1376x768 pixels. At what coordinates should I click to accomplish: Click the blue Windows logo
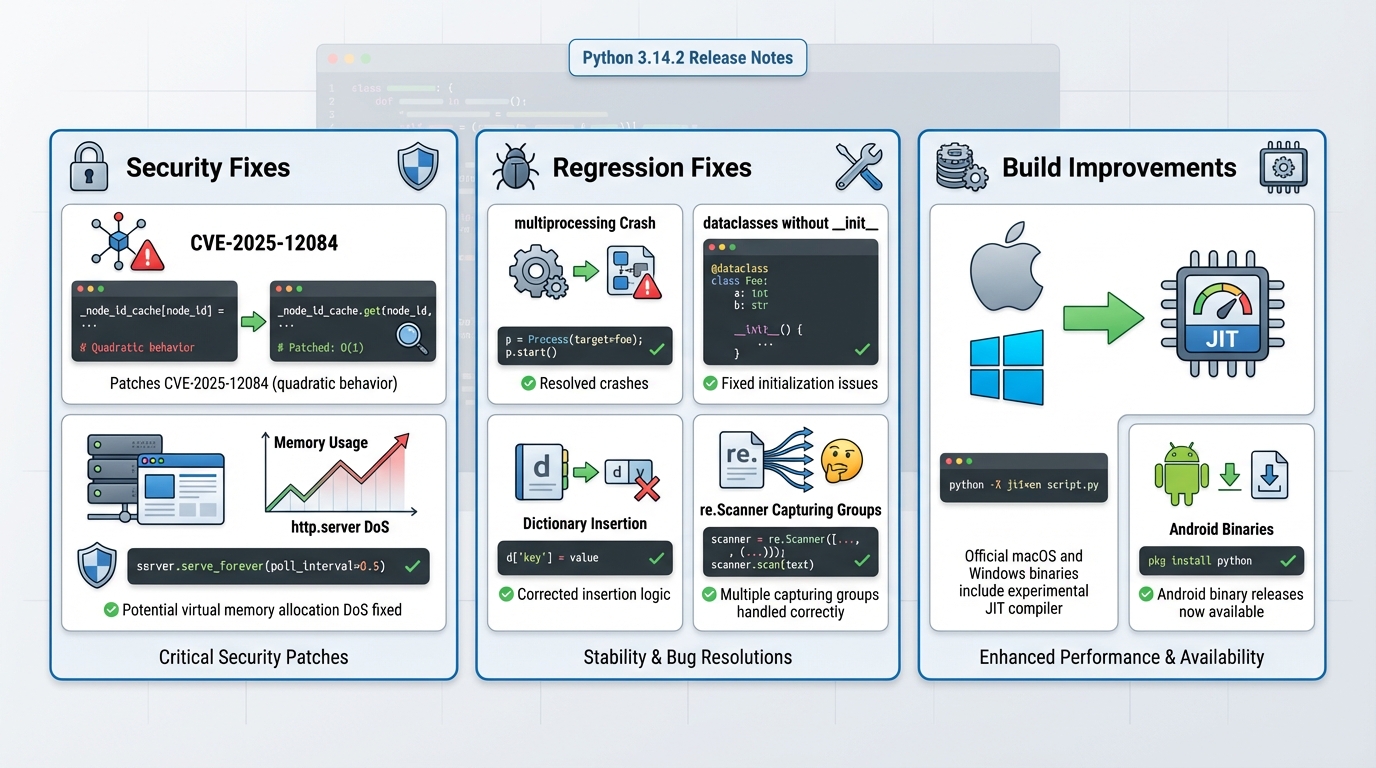pos(1006,367)
